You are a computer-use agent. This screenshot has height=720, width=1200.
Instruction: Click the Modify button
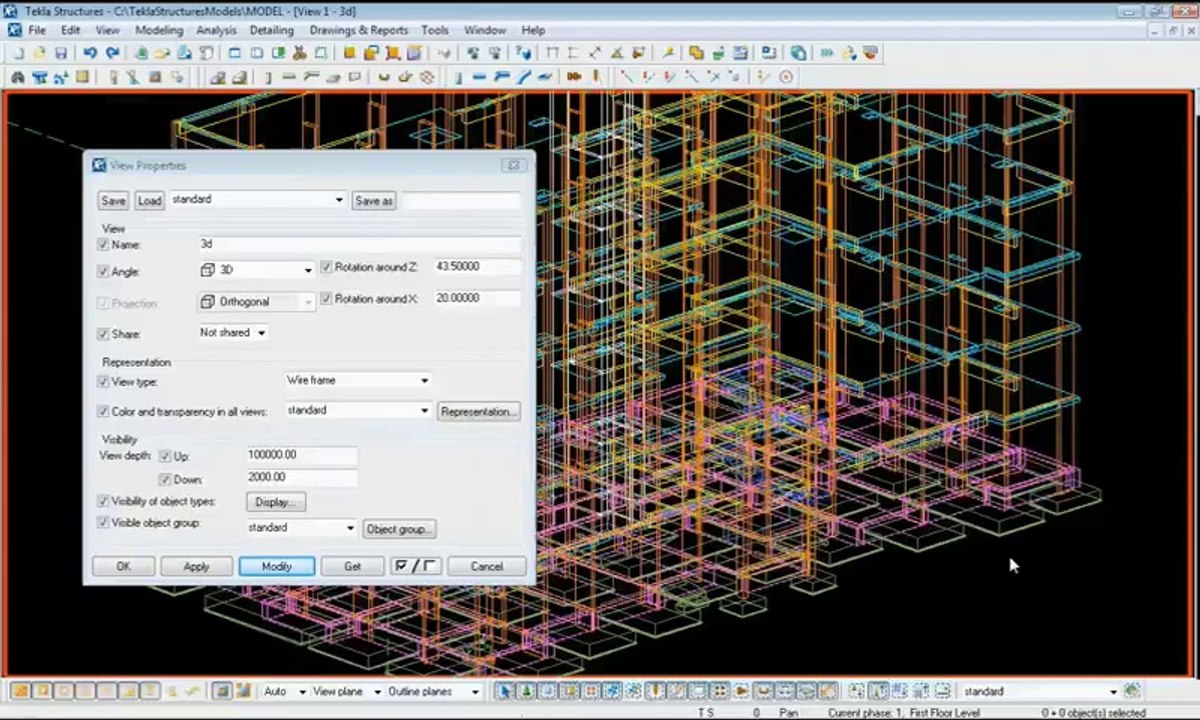tap(277, 566)
